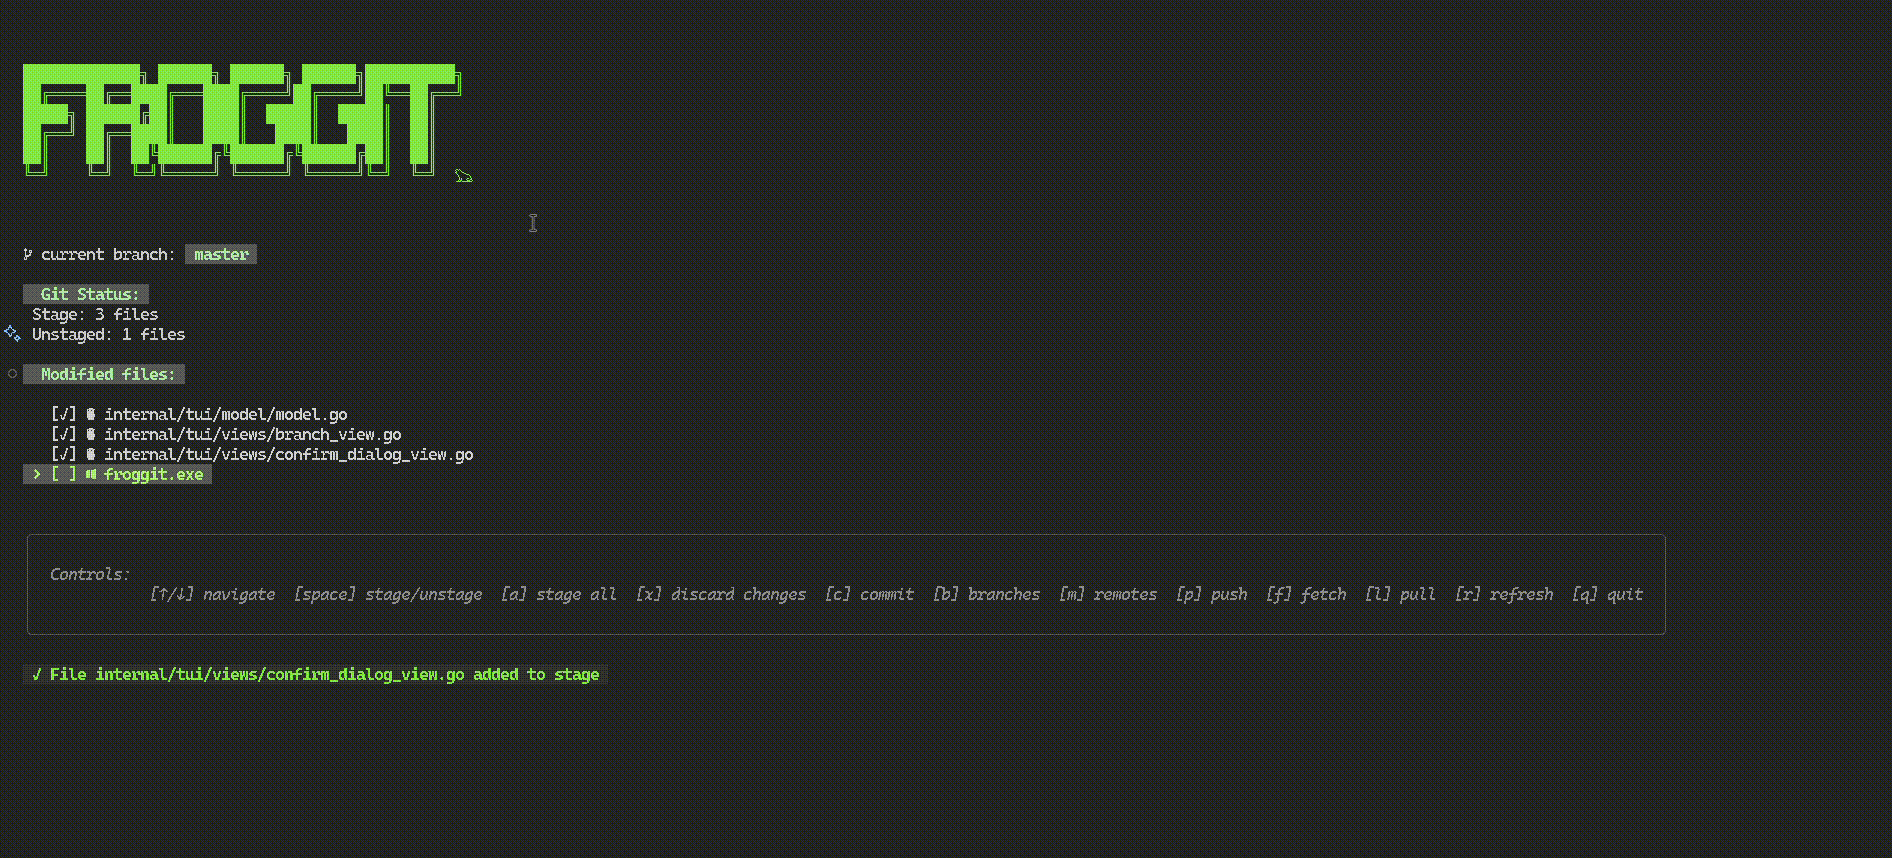Click the sparkle icon in the left gutter
Image resolution: width=1892 pixels, height=858 pixels.
(12, 333)
